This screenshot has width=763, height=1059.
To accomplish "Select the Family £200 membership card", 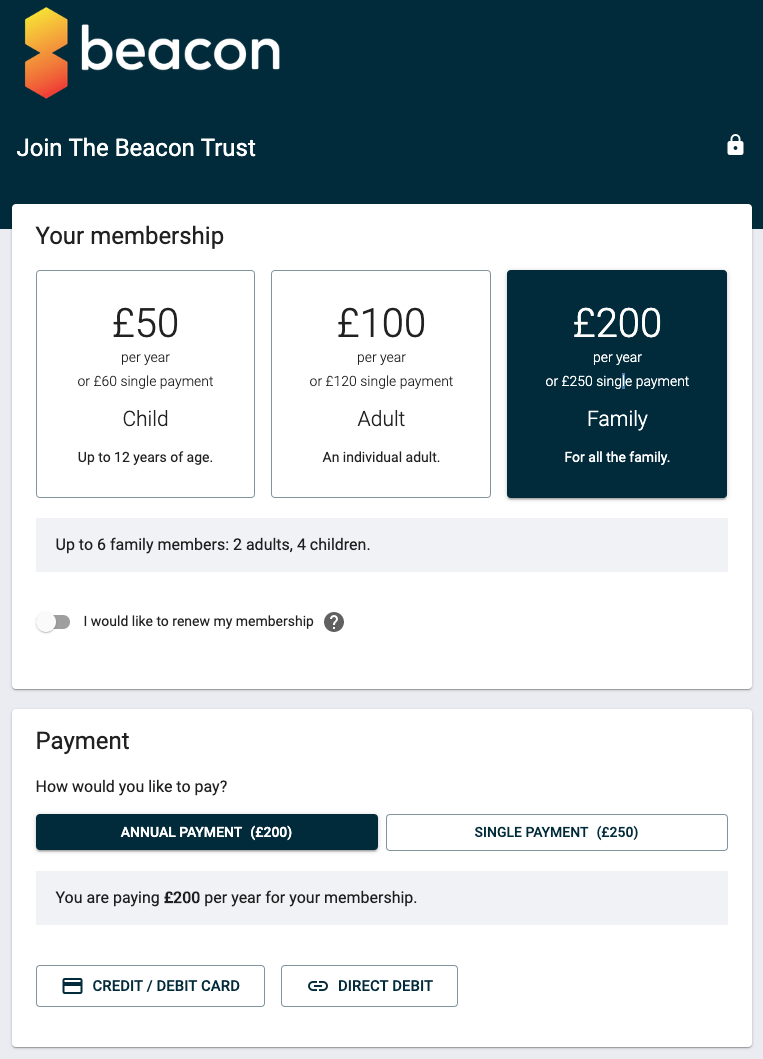I will pyautogui.click(x=617, y=383).
